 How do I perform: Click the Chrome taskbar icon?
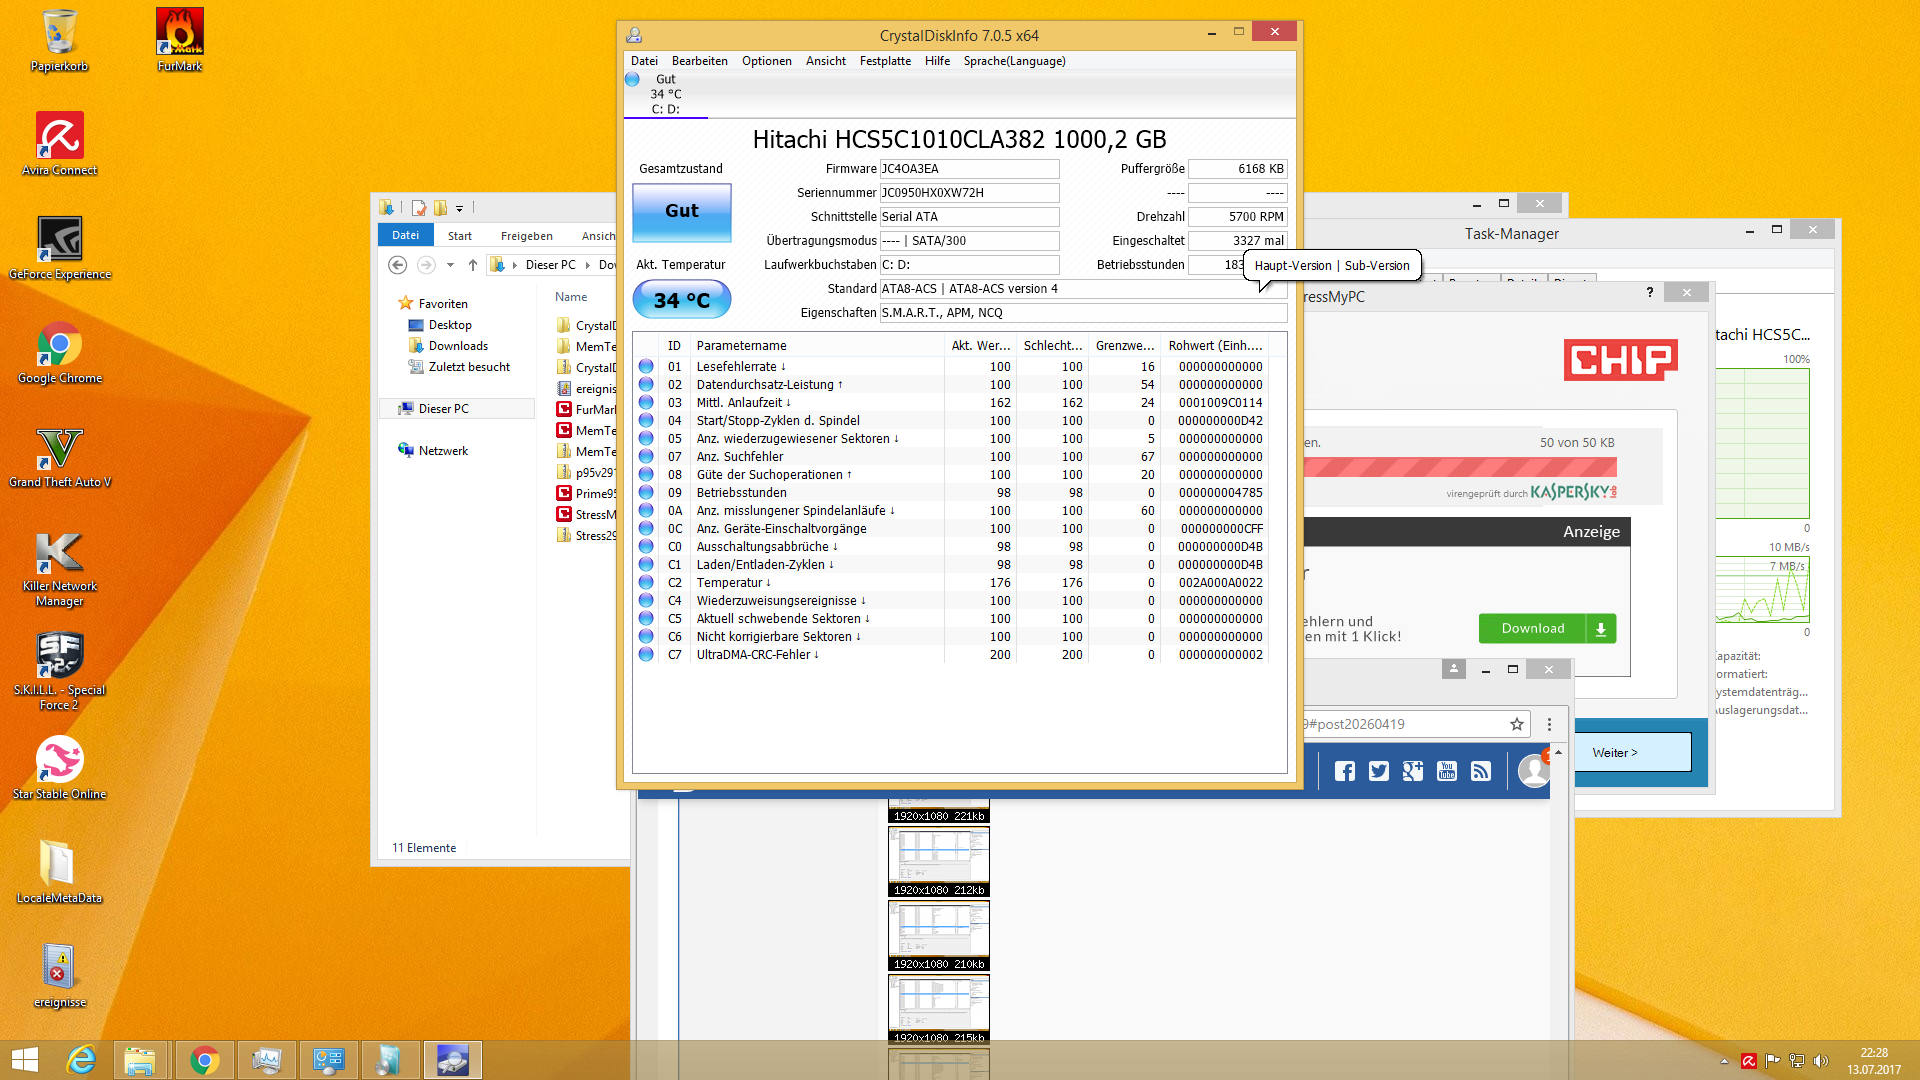click(x=205, y=1060)
